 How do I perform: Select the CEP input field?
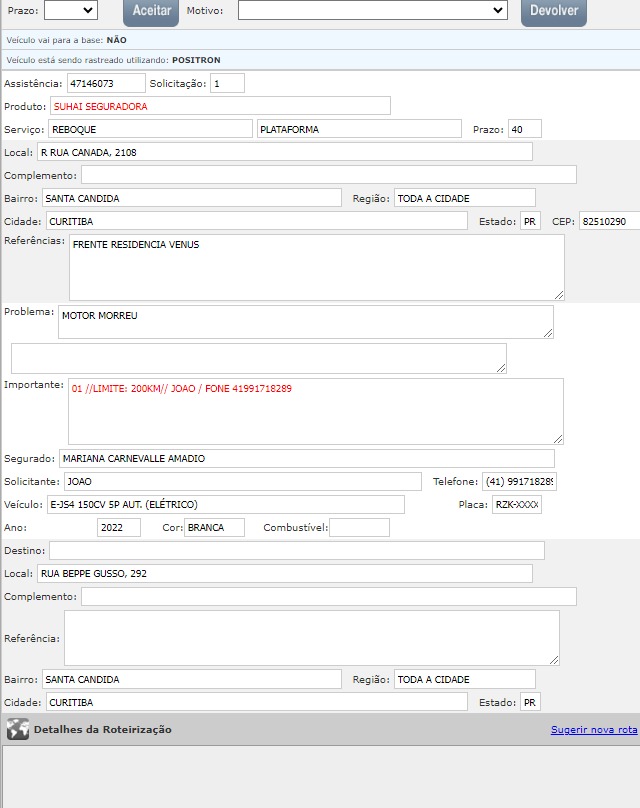(609, 221)
